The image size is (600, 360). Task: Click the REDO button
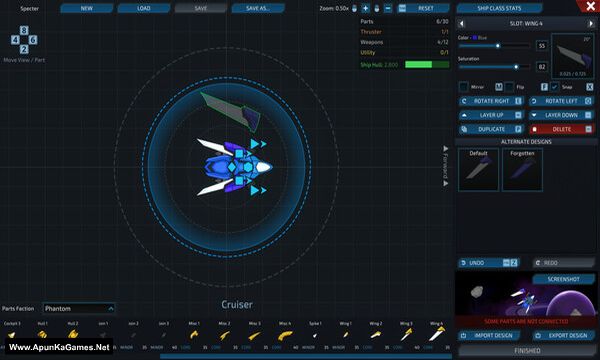564,263
